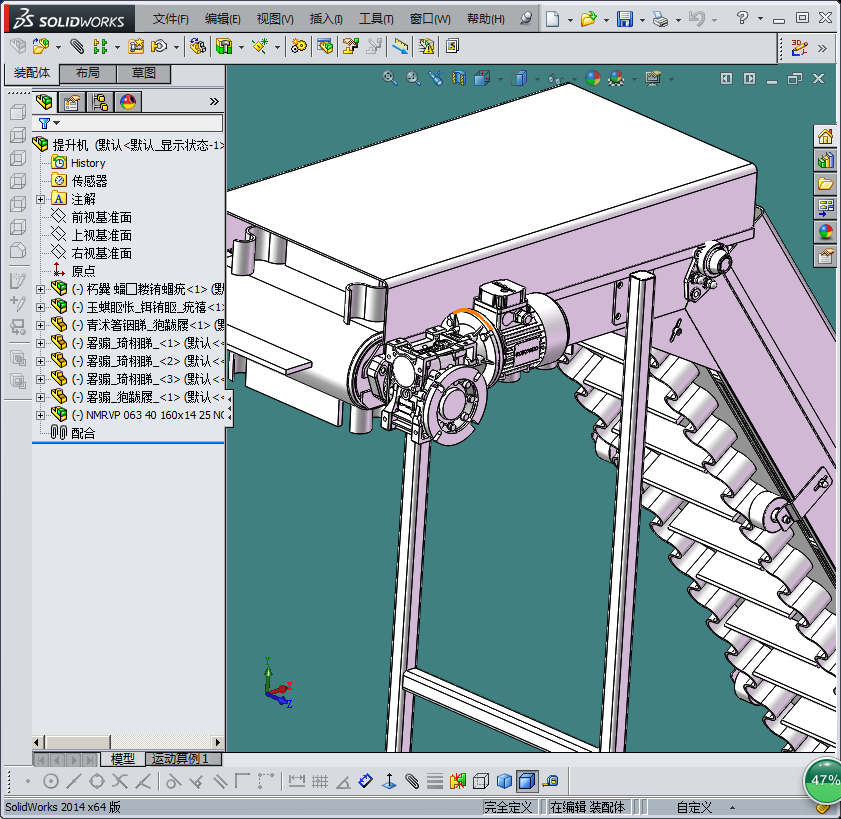Open the 工具(T) menu

[x=376, y=19]
